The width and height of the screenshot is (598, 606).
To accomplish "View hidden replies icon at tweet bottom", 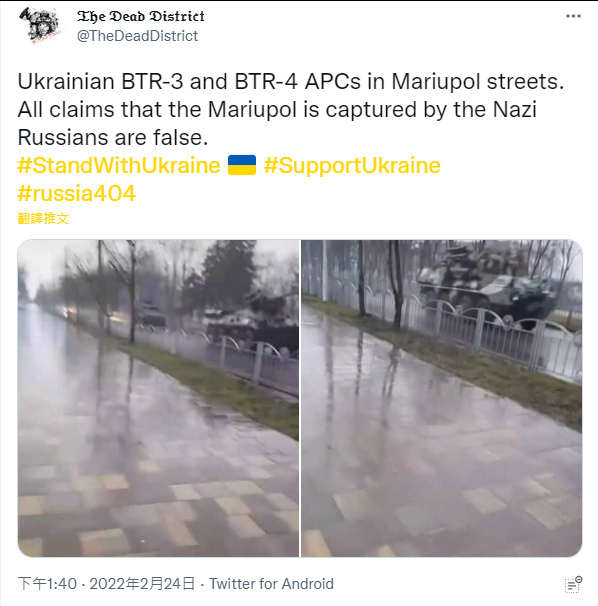I will point(573,584).
